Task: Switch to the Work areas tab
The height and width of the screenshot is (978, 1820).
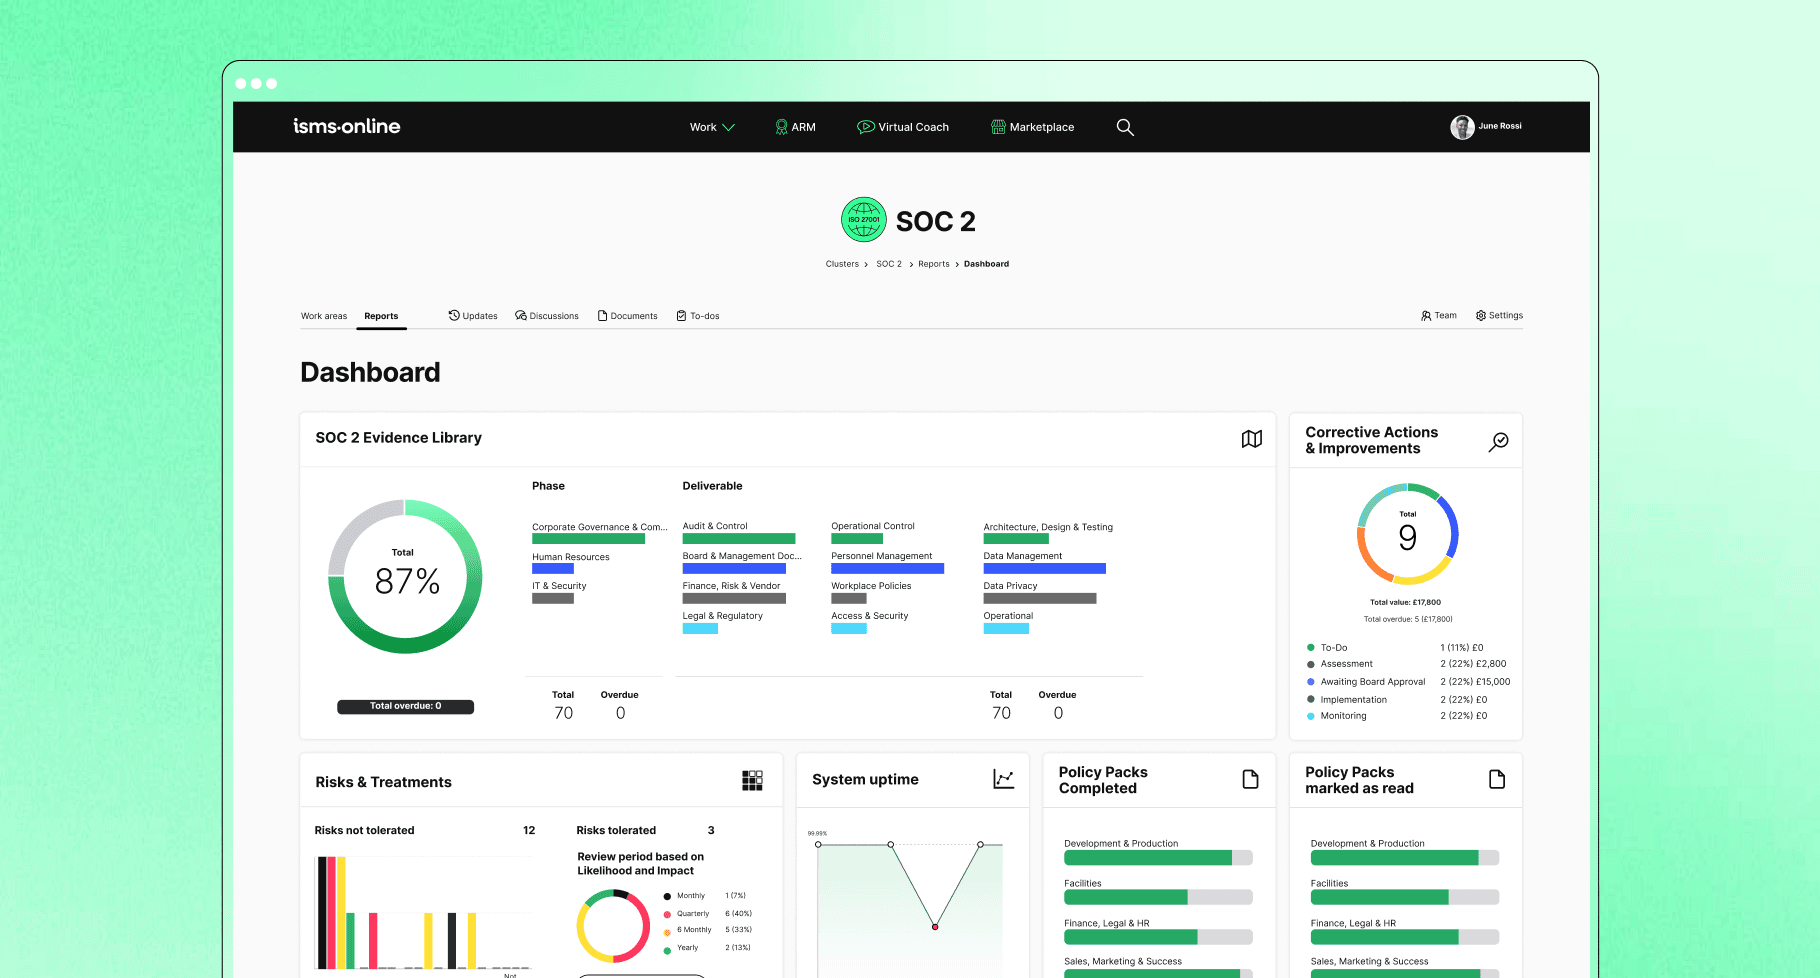Action: [x=323, y=315]
